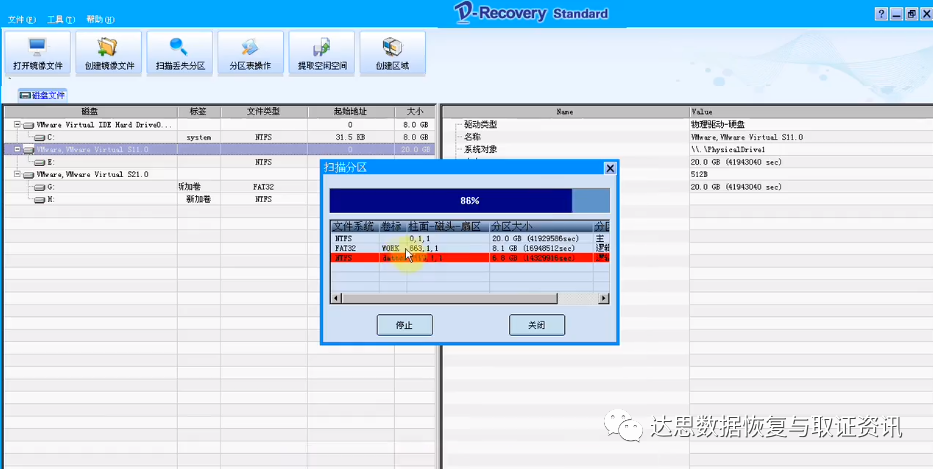Click the 标签 column header
Viewport: 933px width, 469px height.
199,112
